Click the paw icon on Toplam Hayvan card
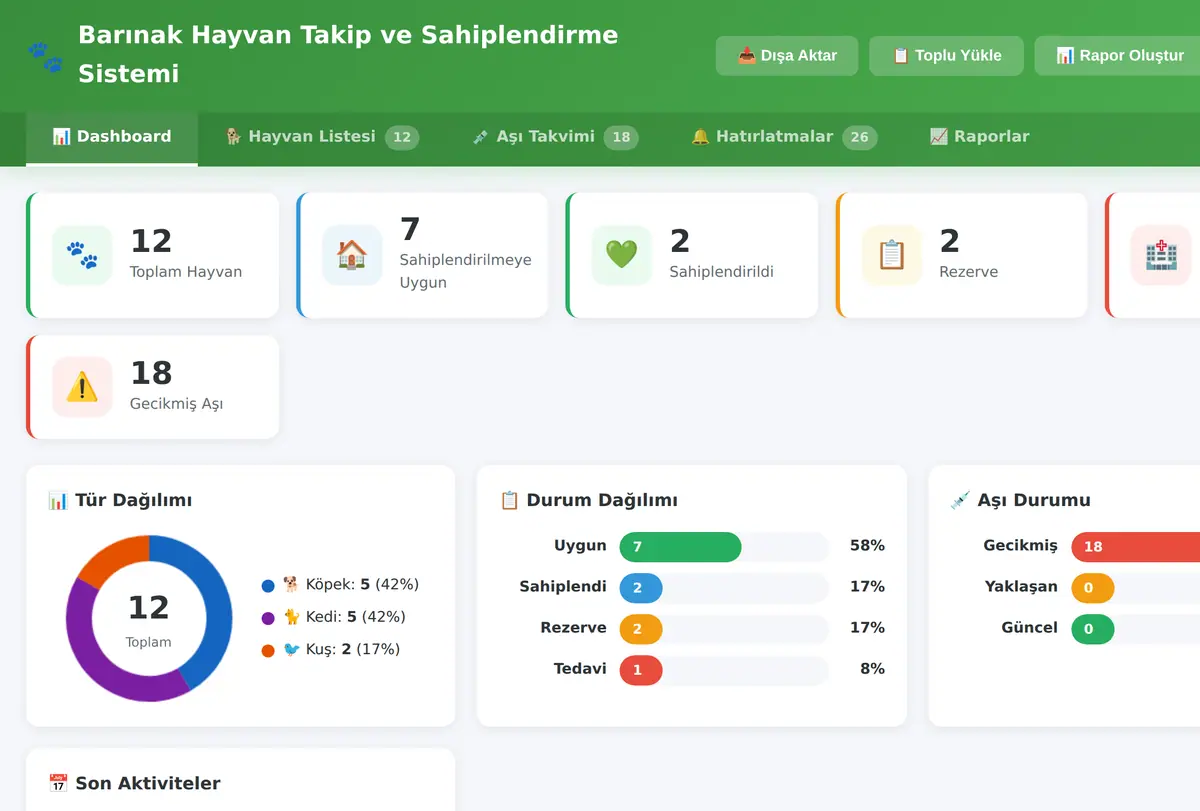This screenshot has width=1200, height=811. (82, 255)
